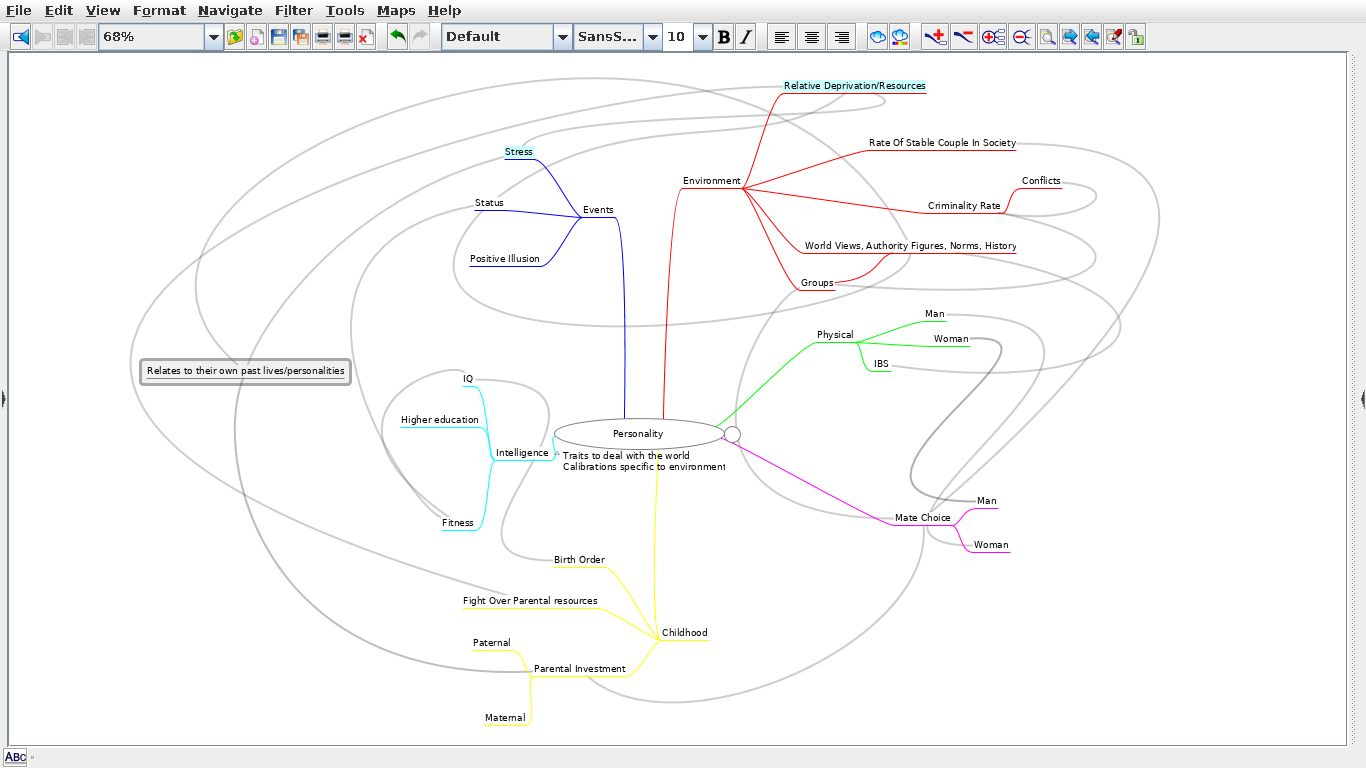The height and width of the screenshot is (768, 1366).
Task: Align node text right
Action: pos(842,37)
